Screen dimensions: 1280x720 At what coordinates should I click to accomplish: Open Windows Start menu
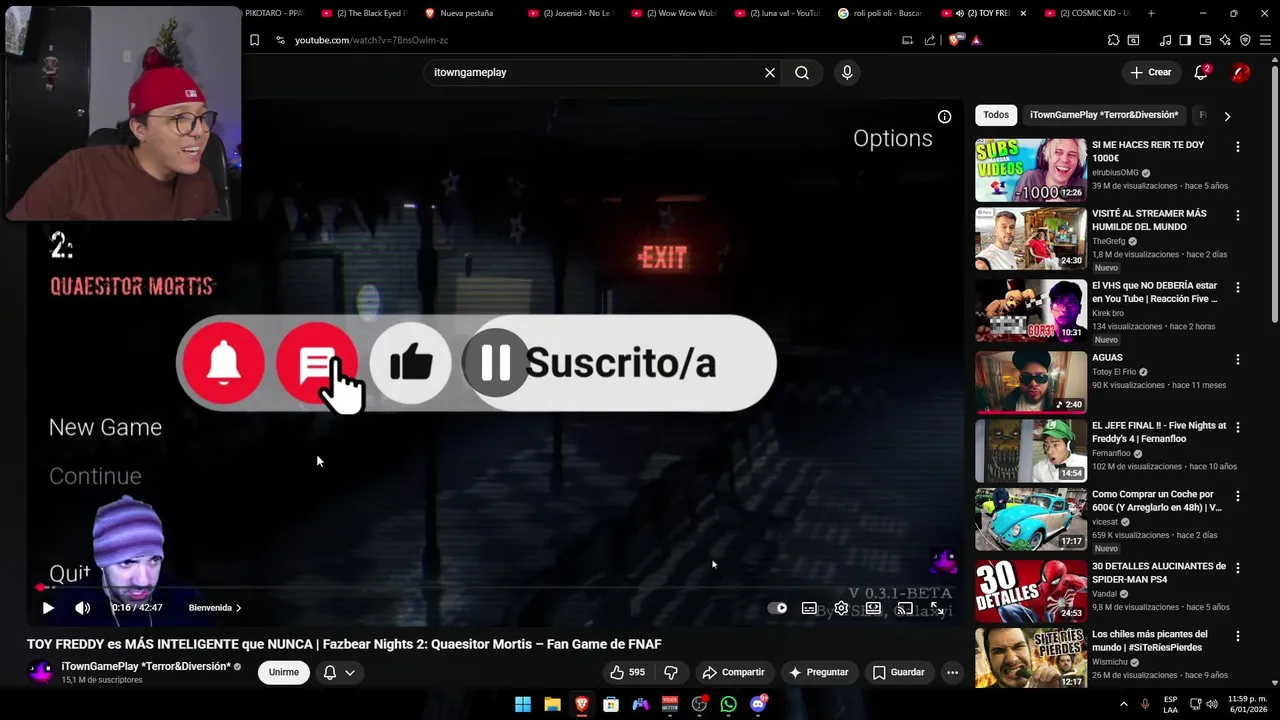click(x=522, y=704)
